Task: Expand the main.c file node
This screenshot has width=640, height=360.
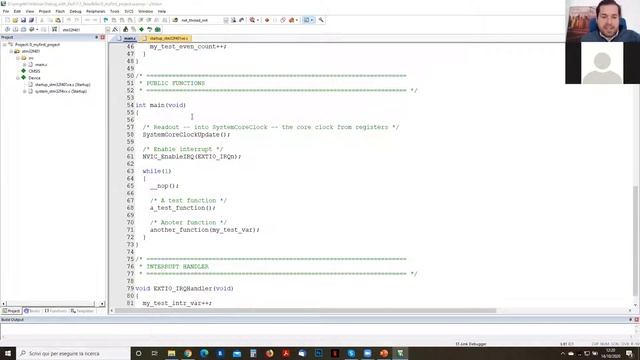Action: point(24,64)
